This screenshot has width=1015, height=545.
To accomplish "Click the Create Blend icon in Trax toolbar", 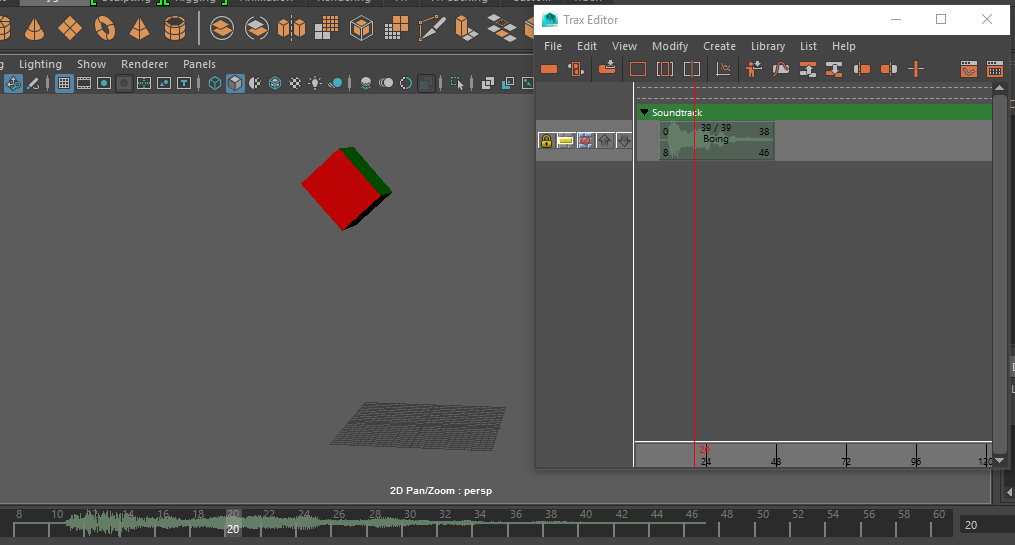I will pos(575,69).
